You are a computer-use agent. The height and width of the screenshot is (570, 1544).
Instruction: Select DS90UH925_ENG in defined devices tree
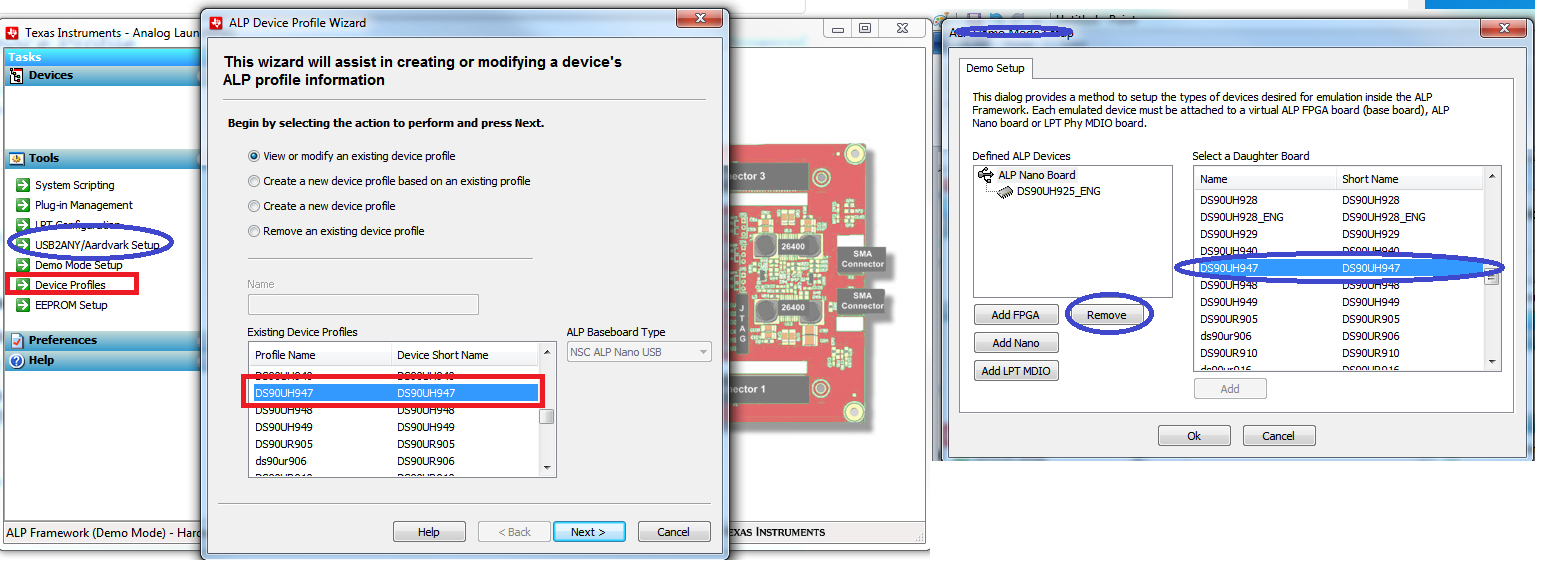pos(1058,191)
